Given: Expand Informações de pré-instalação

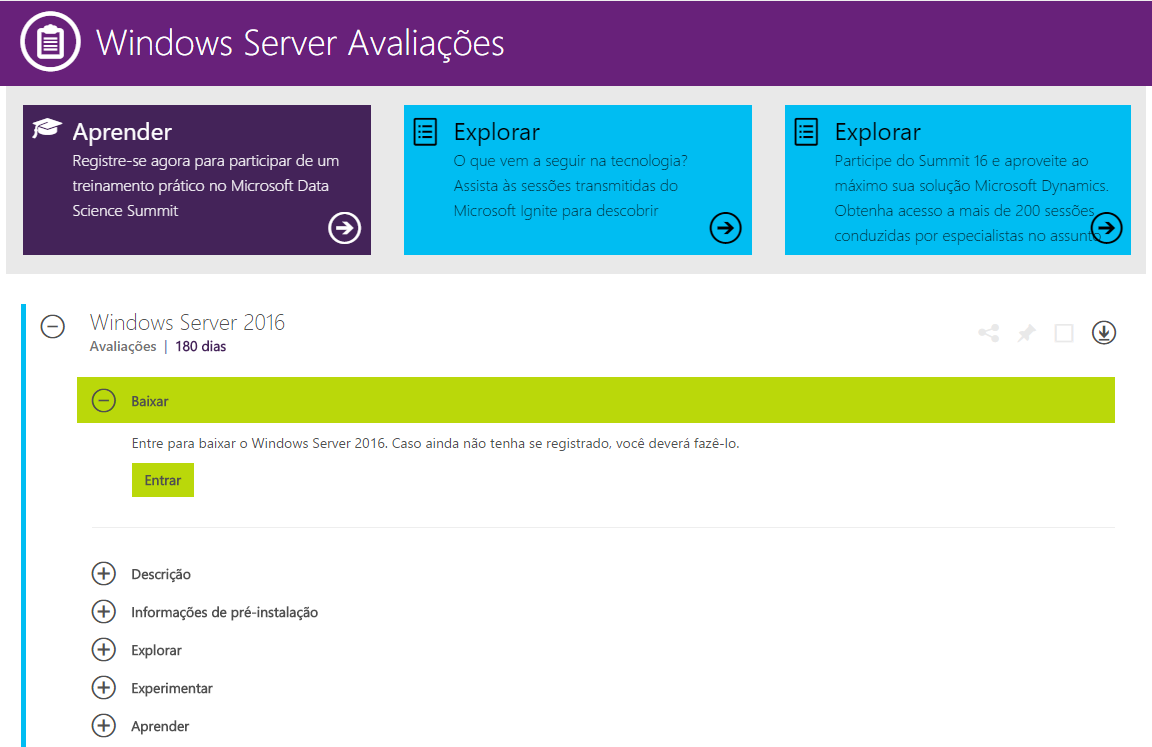Looking at the screenshot, I should (104, 611).
